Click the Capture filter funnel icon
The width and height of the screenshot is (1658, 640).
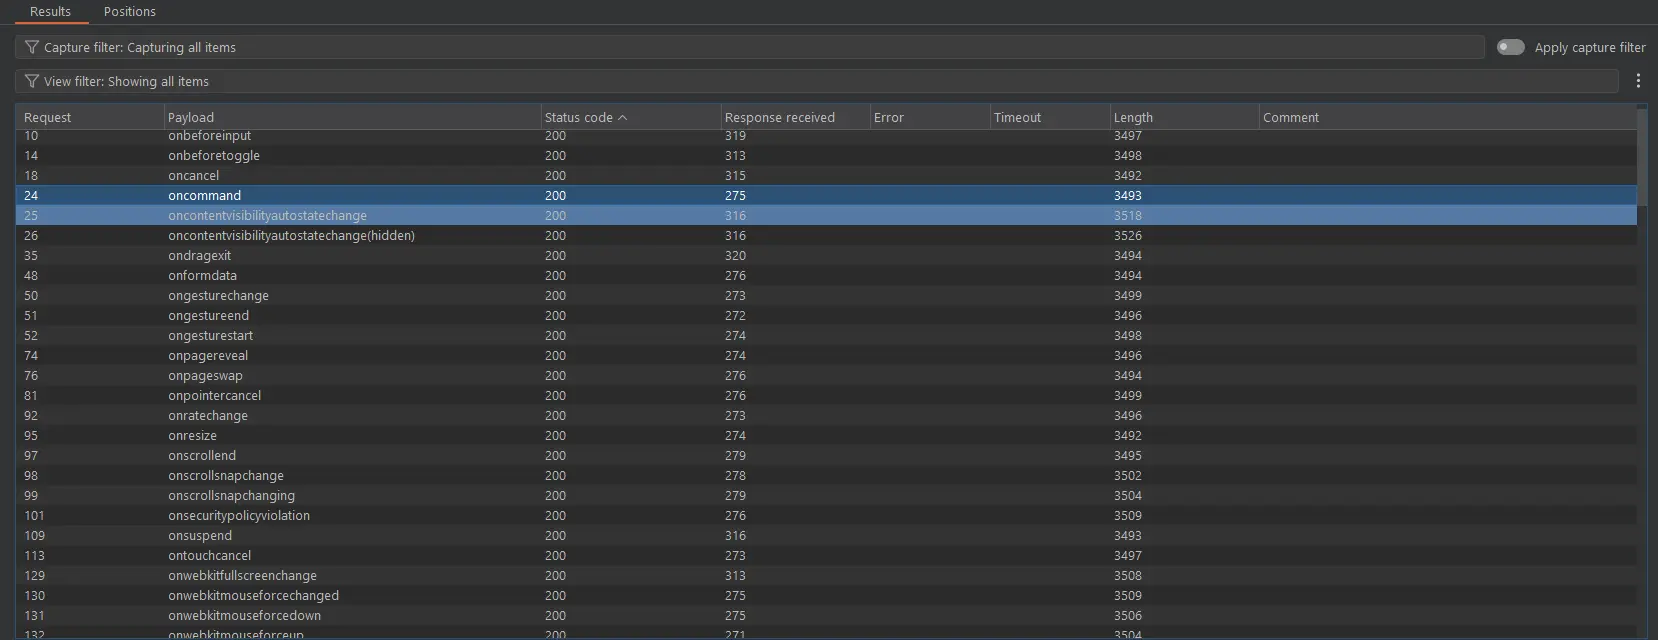tap(31, 47)
